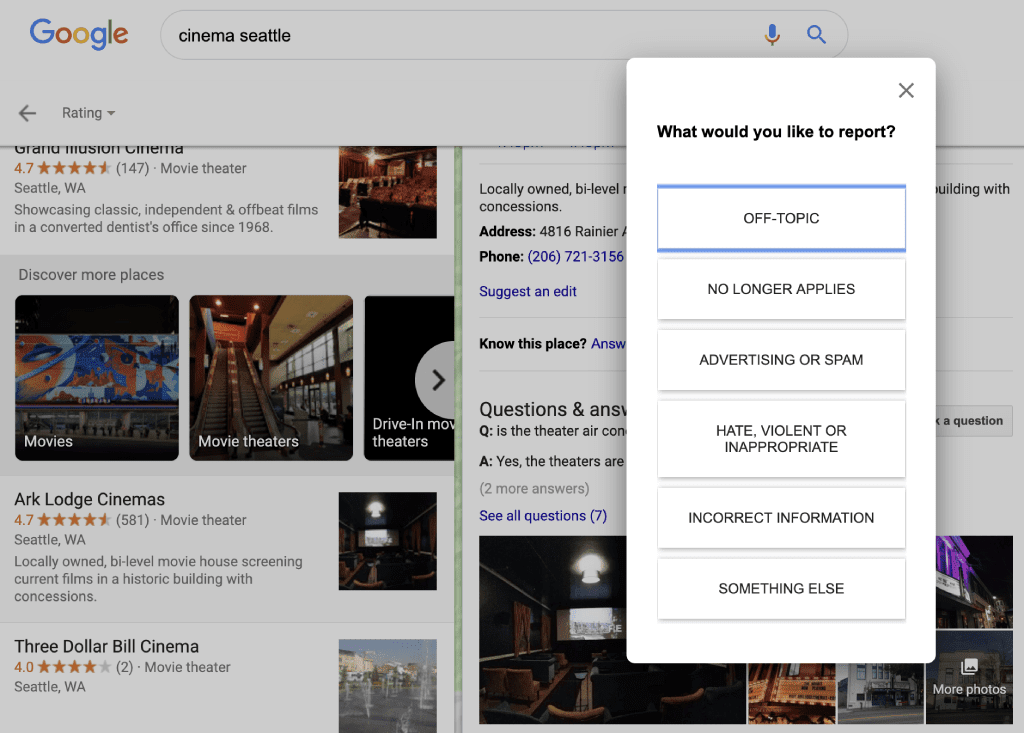
Task: Open More photos gallery
Action: click(969, 677)
